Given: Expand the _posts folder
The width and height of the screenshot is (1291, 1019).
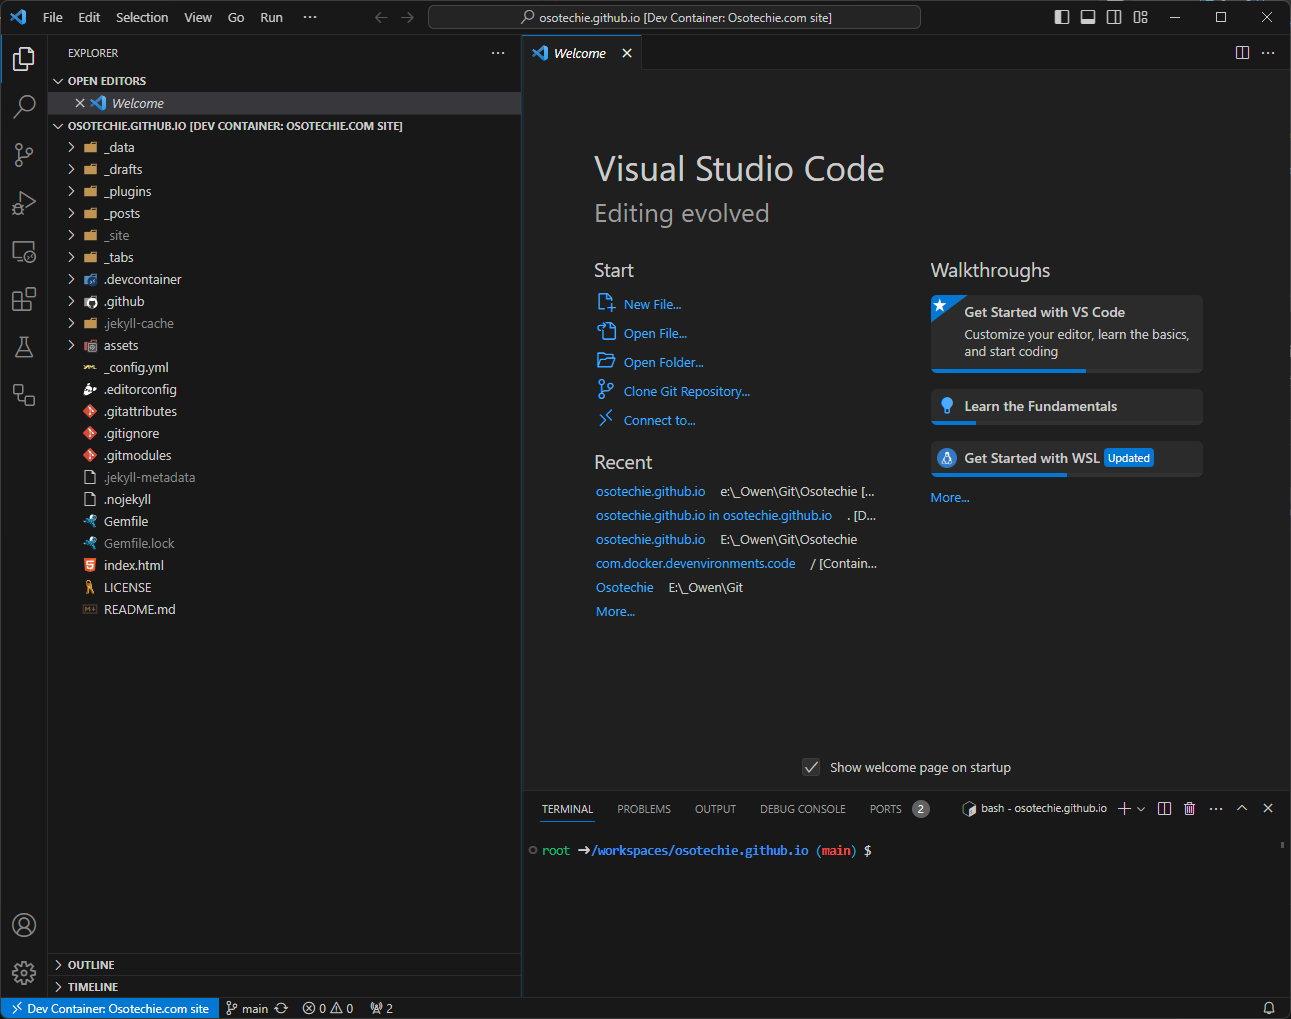Looking at the screenshot, I should (123, 213).
